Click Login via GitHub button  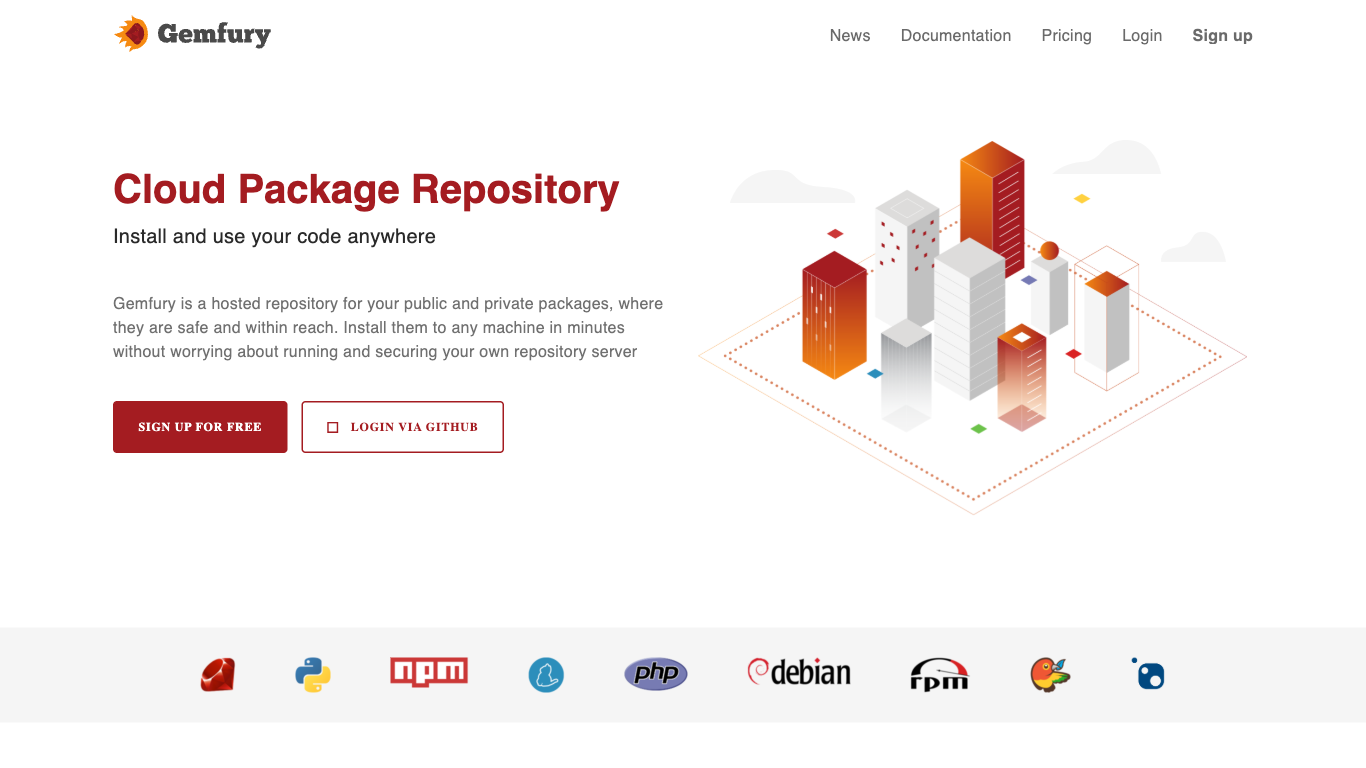pyautogui.click(x=402, y=427)
